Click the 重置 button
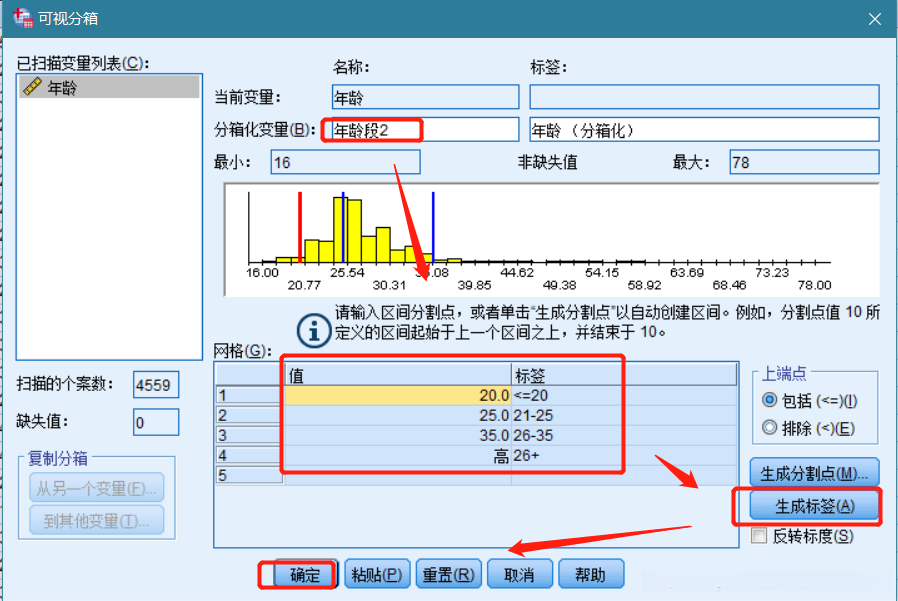 pos(447,574)
